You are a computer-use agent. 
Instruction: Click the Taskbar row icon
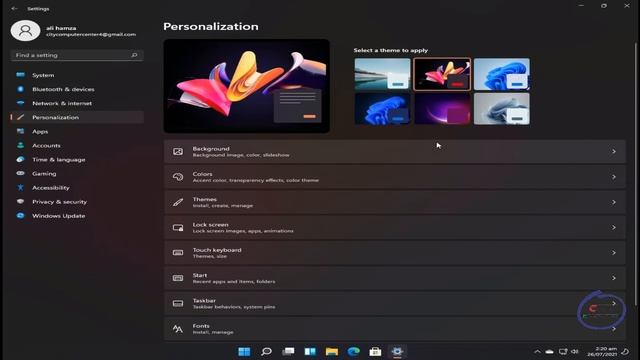click(x=178, y=303)
